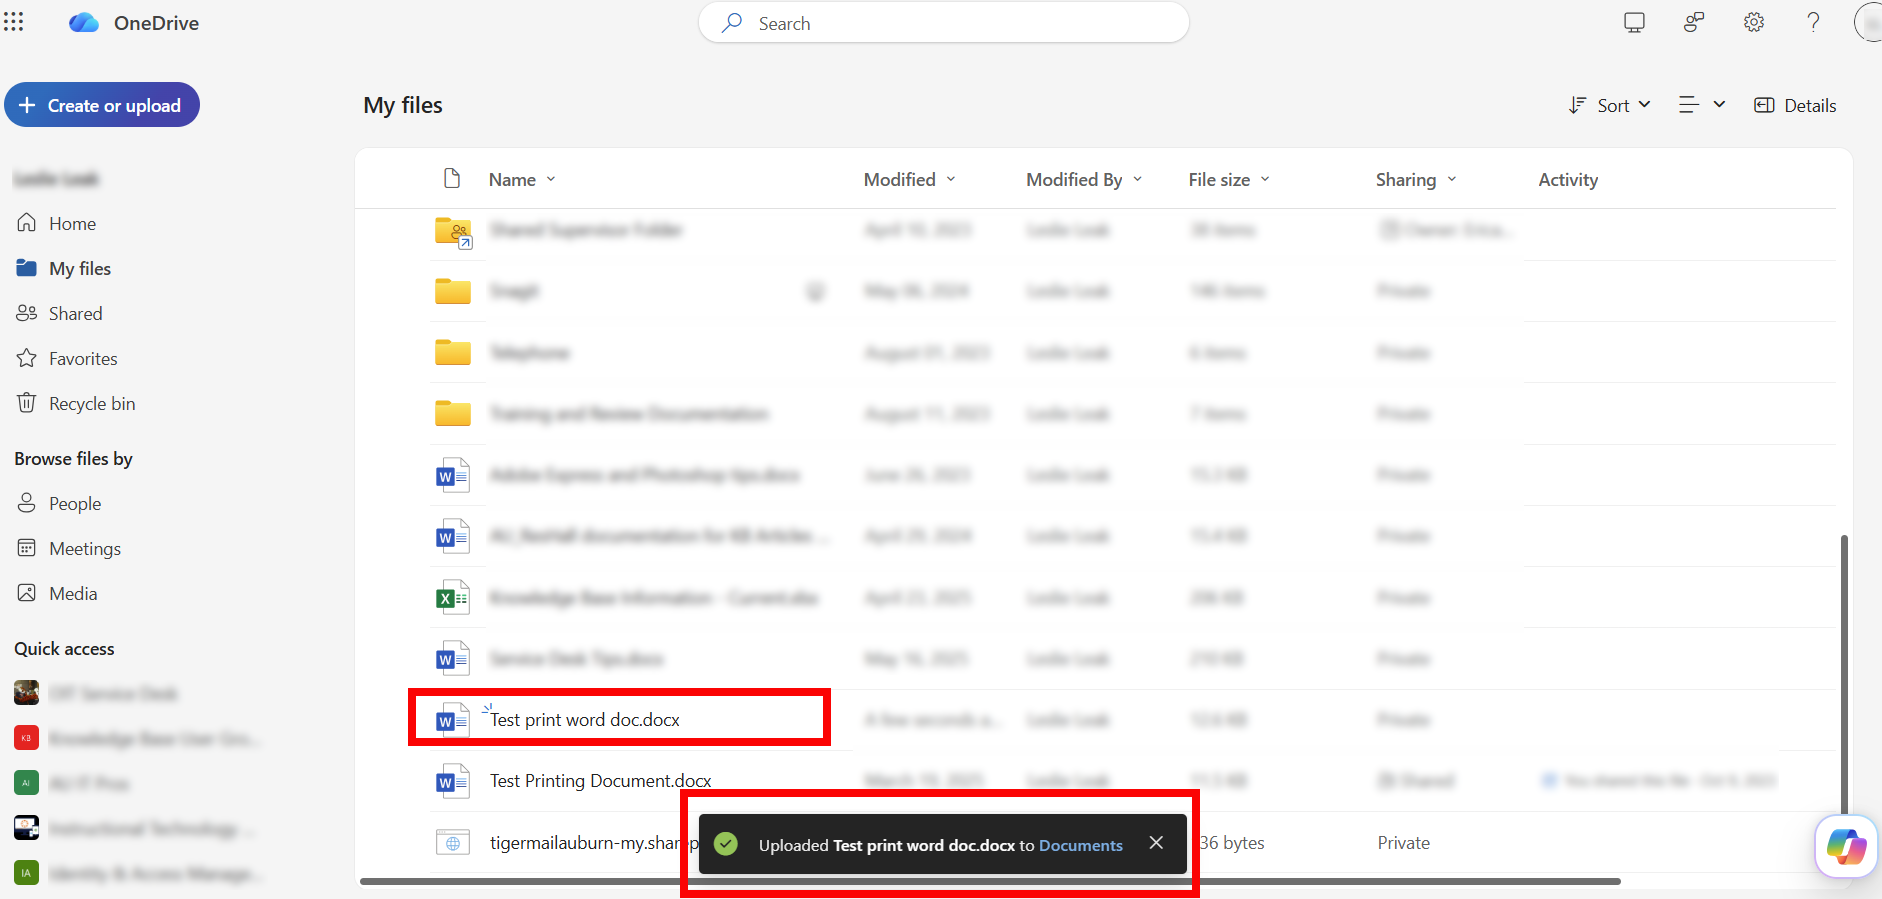1882x899 pixels.
Task: Open the app launcher grid icon
Action: point(14,22)
